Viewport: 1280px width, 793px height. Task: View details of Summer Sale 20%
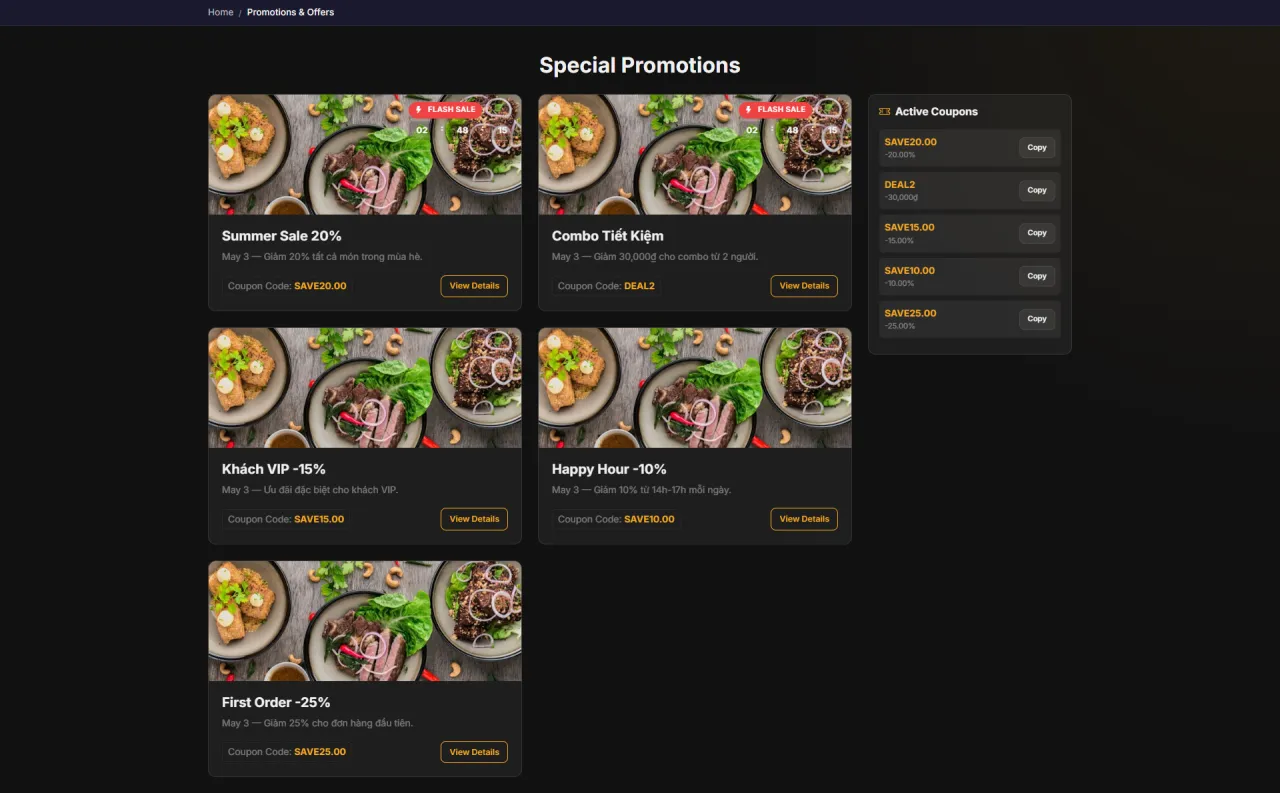pos(474,286)
